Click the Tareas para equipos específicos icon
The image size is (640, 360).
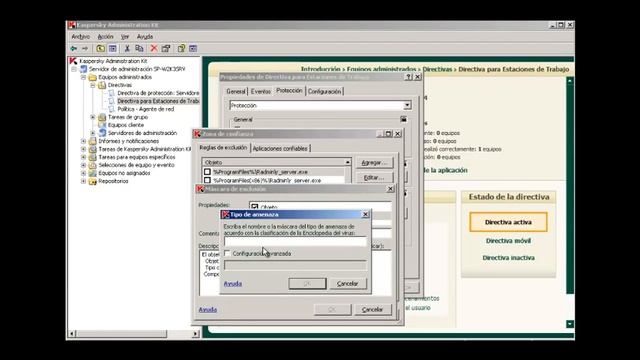tap(93, 157)
